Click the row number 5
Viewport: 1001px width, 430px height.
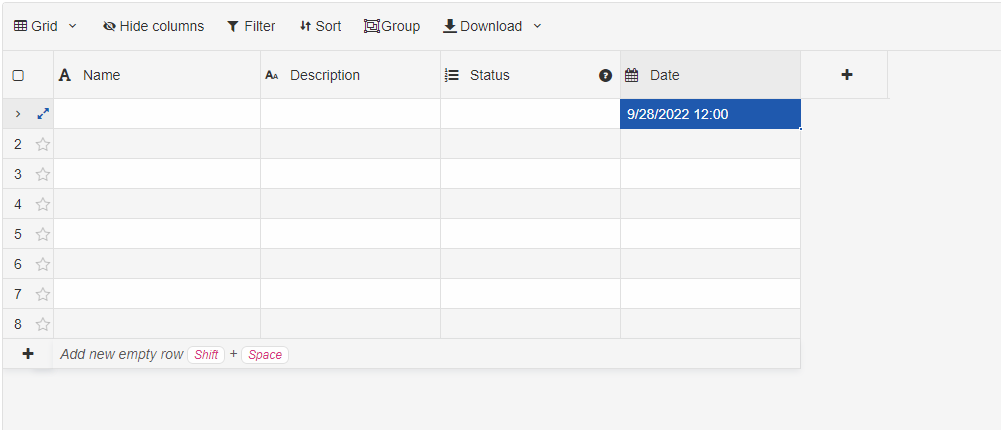point(18,234)
